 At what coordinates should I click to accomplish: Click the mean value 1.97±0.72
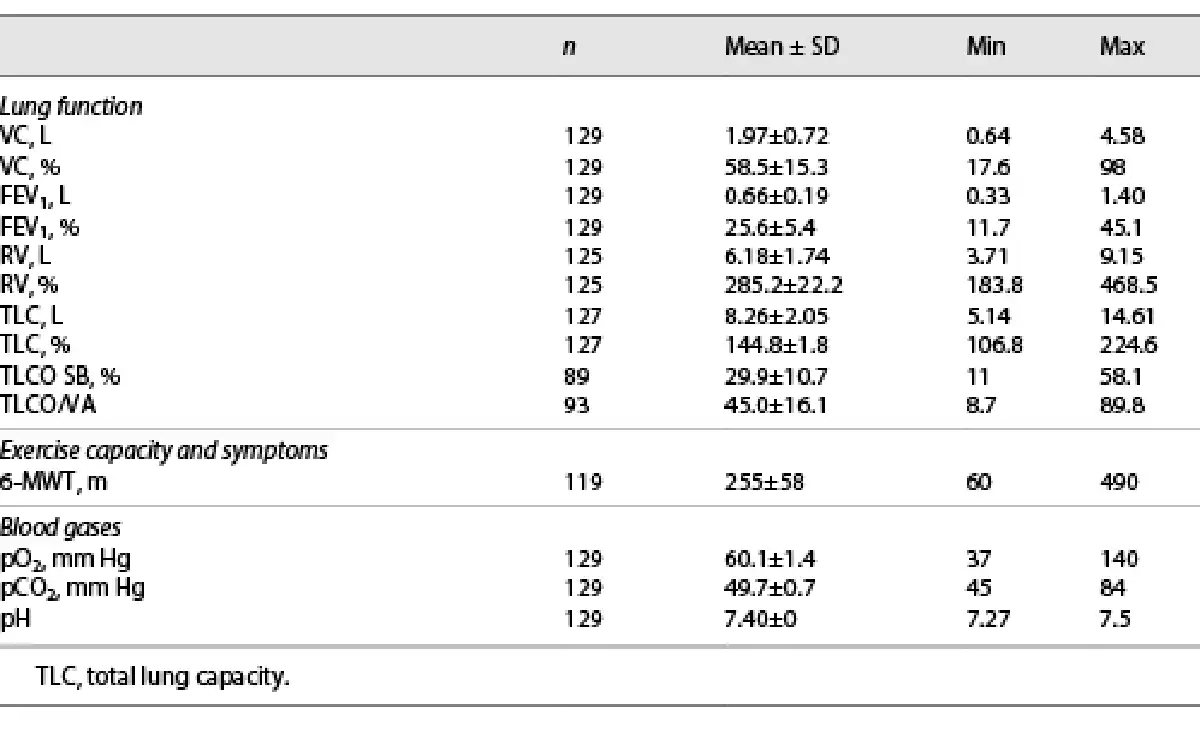click(x=776, y=137)
